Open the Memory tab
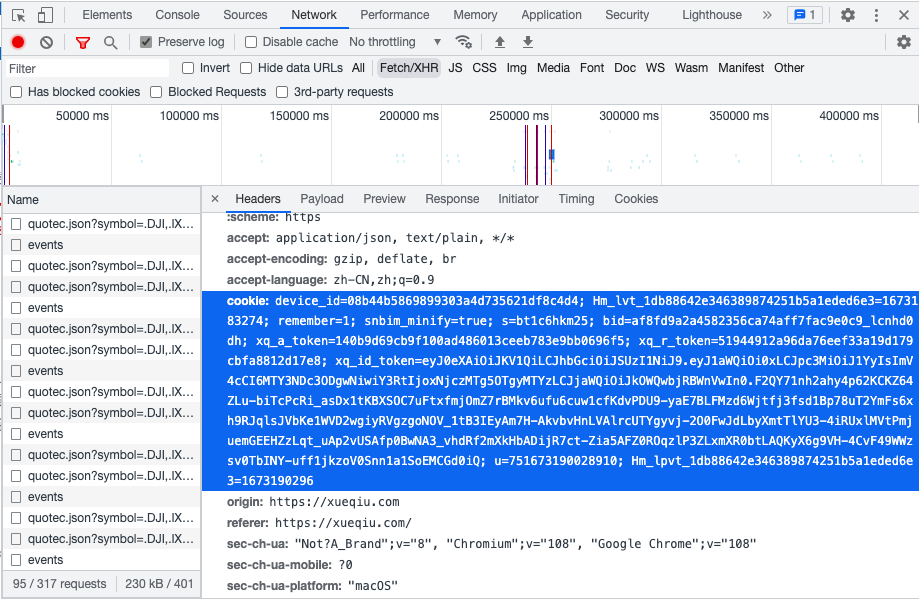The image size is (919, 599). tap(475, 15)
